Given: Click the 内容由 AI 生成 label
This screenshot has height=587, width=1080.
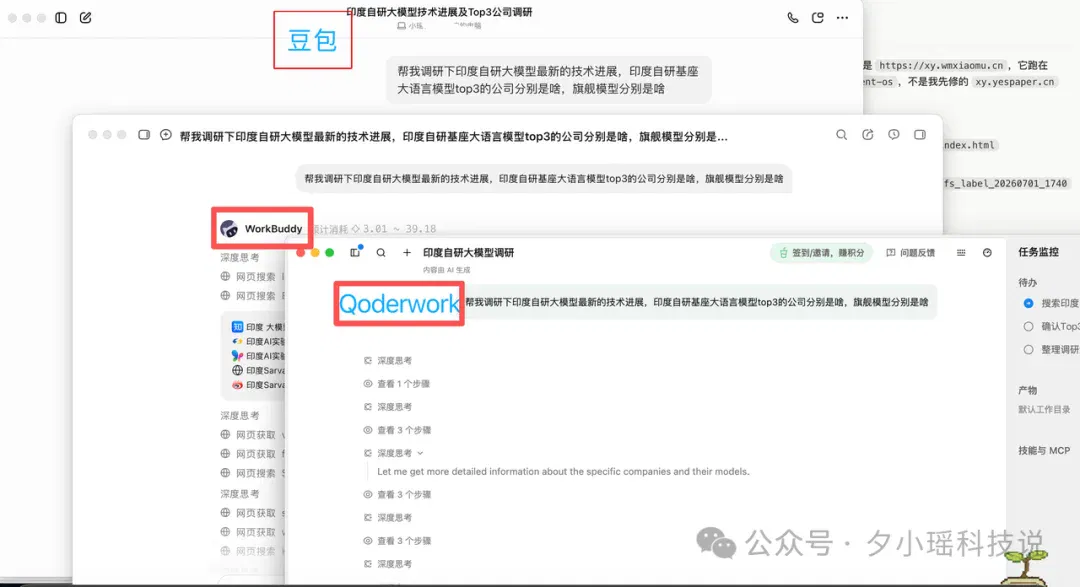Looking at the screenshot, I should point(446,270).
